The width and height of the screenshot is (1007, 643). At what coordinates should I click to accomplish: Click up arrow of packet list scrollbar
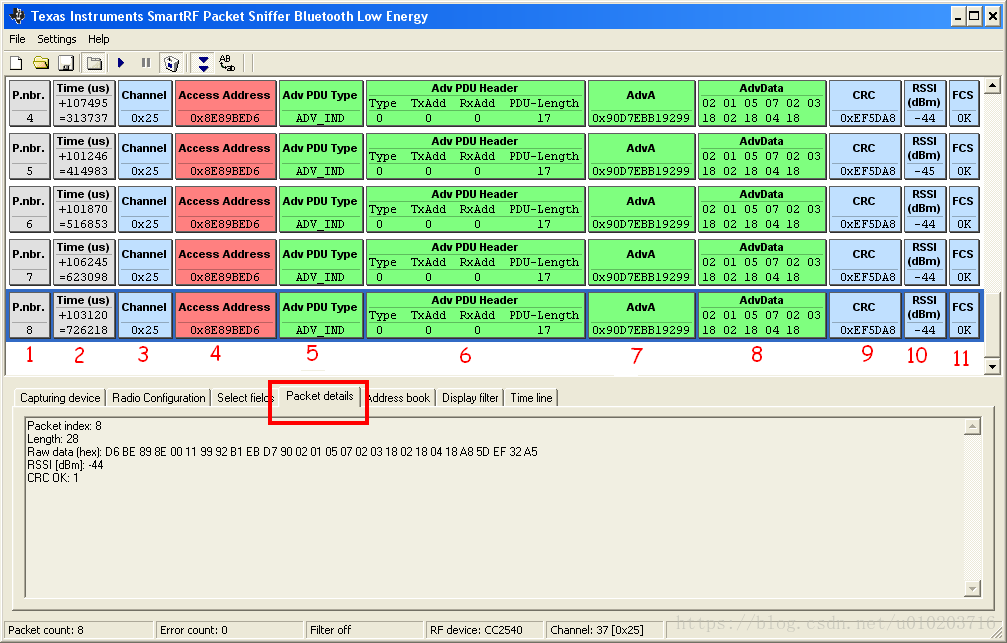point(992,85)
